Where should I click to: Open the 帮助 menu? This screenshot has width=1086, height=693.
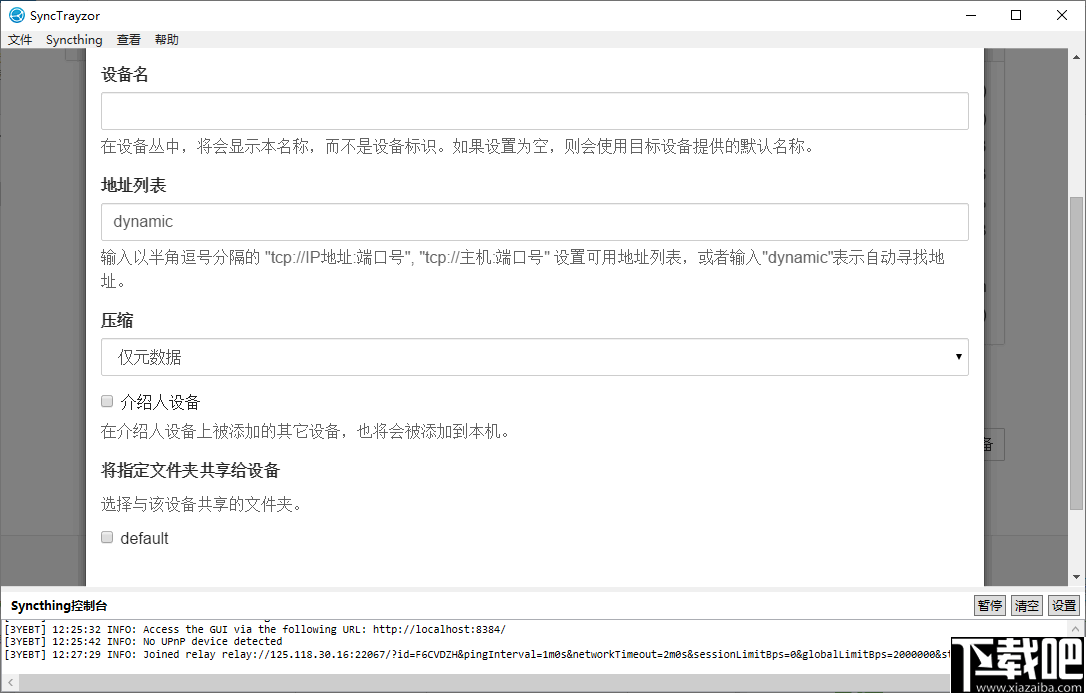coord(166,39)
